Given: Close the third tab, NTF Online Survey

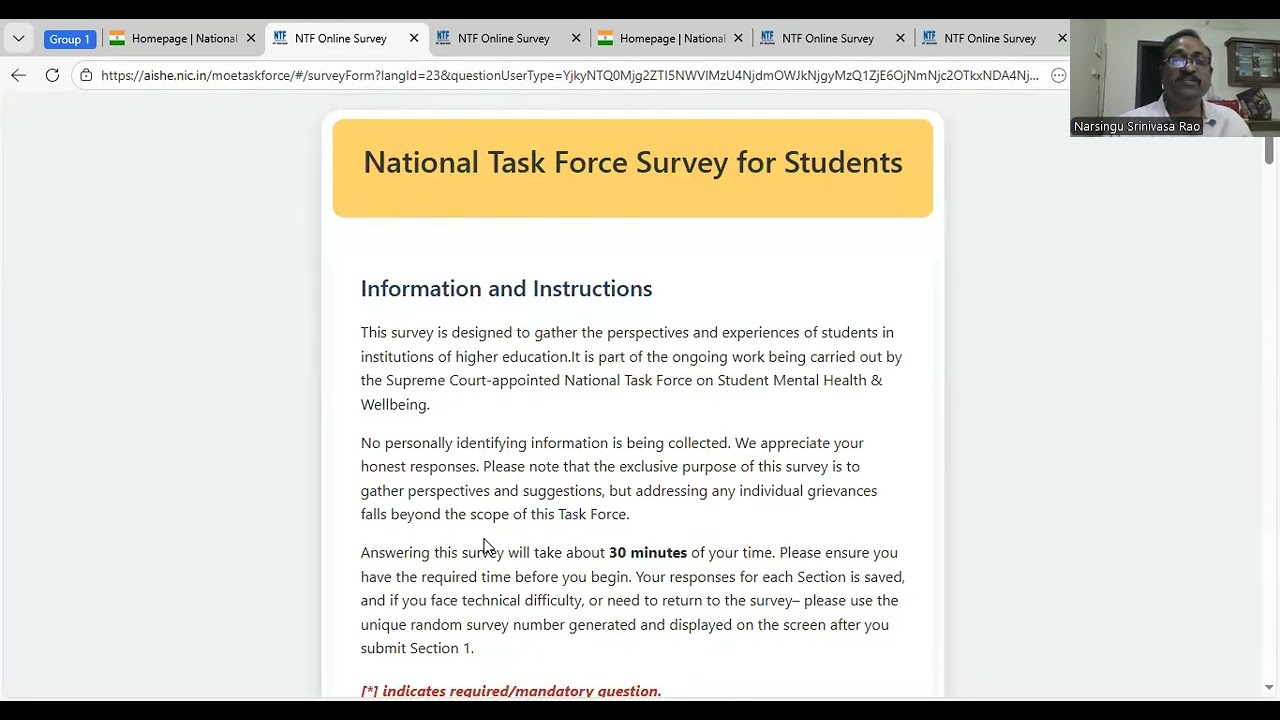Looking at the screenshot, I should tap(576, 39).
